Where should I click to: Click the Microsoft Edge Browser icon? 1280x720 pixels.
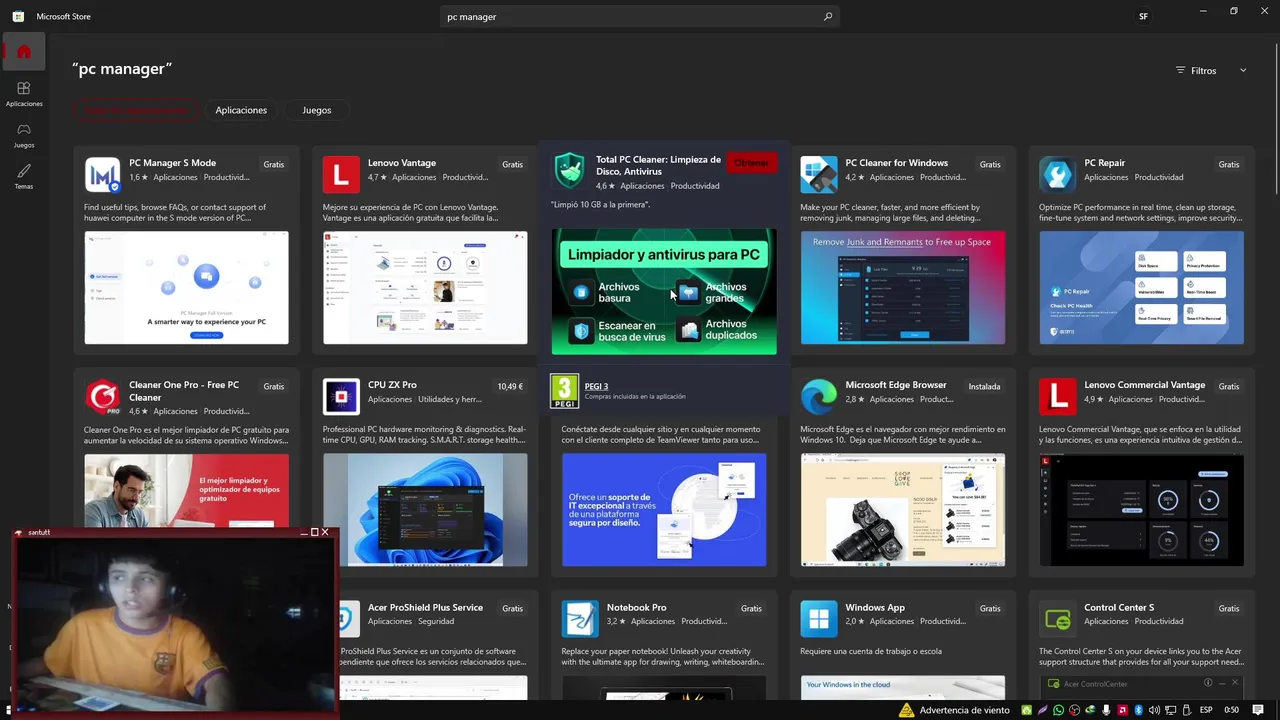pos(819,397)
